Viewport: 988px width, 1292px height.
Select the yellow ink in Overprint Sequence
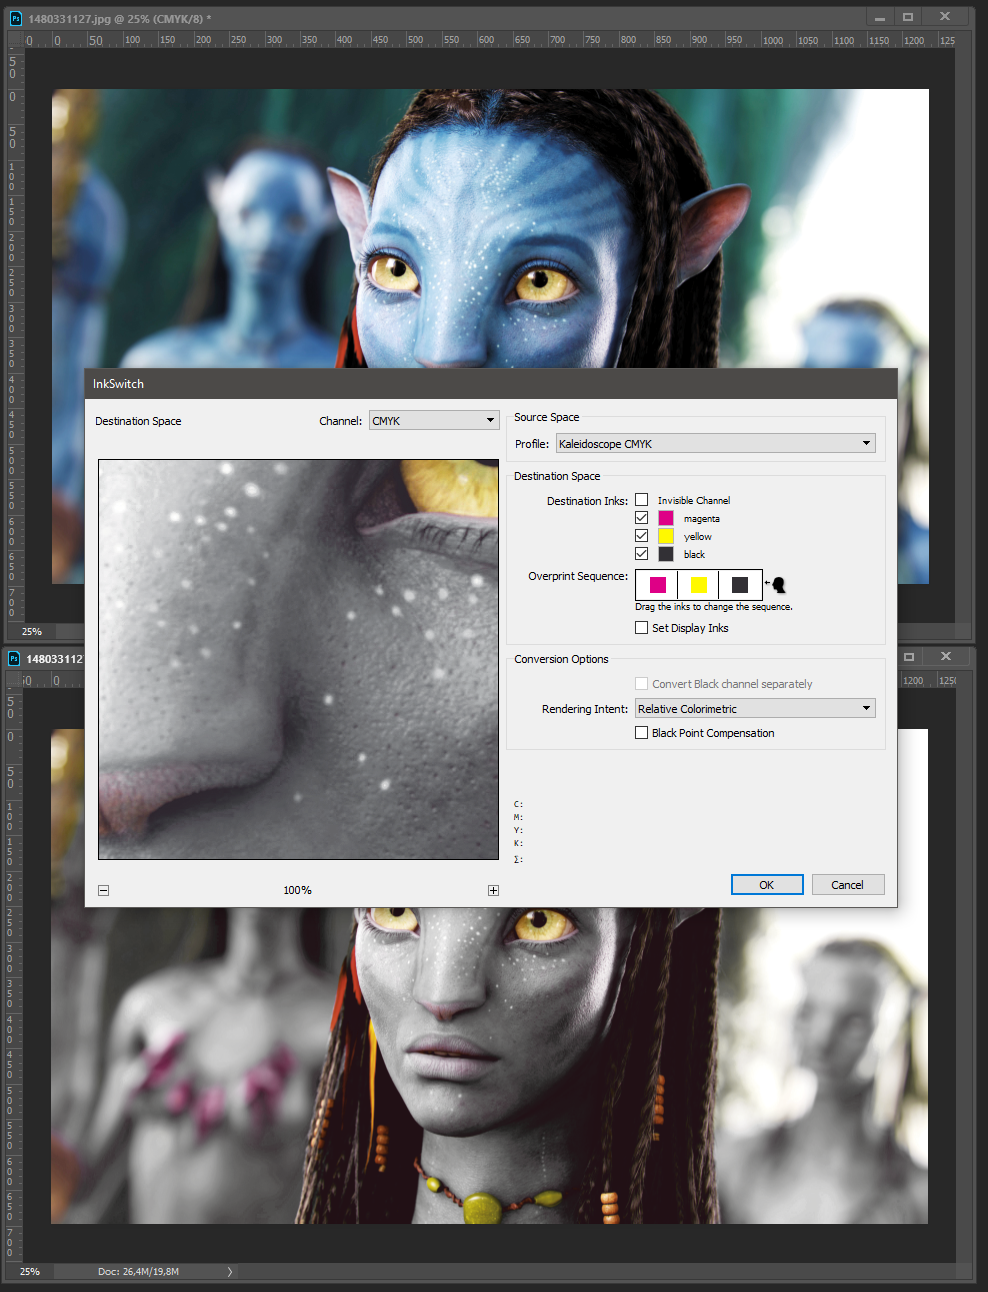coord(699,585)
